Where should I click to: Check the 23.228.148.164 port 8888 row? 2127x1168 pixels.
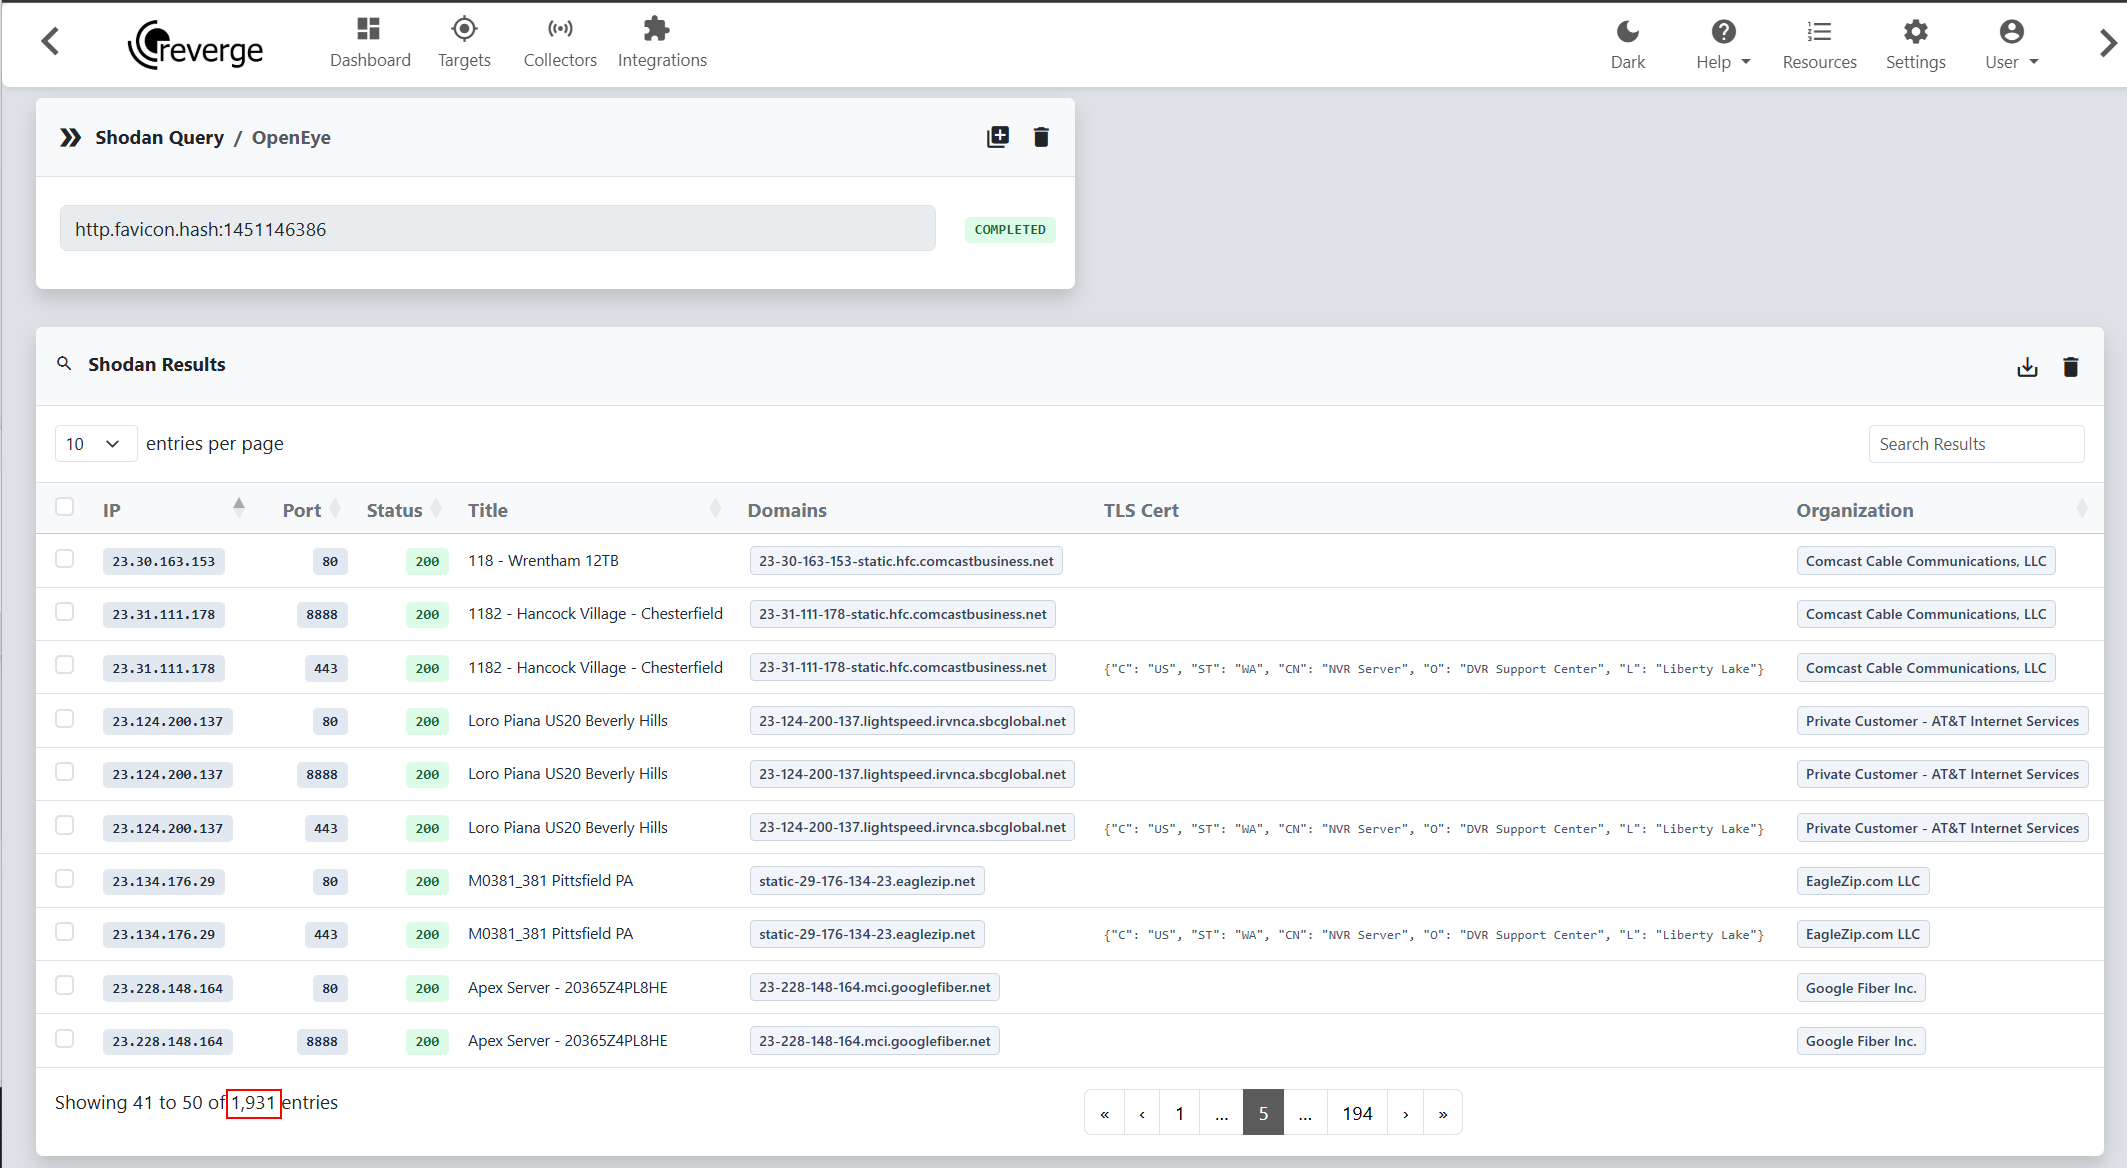[x=65, y=1038]
